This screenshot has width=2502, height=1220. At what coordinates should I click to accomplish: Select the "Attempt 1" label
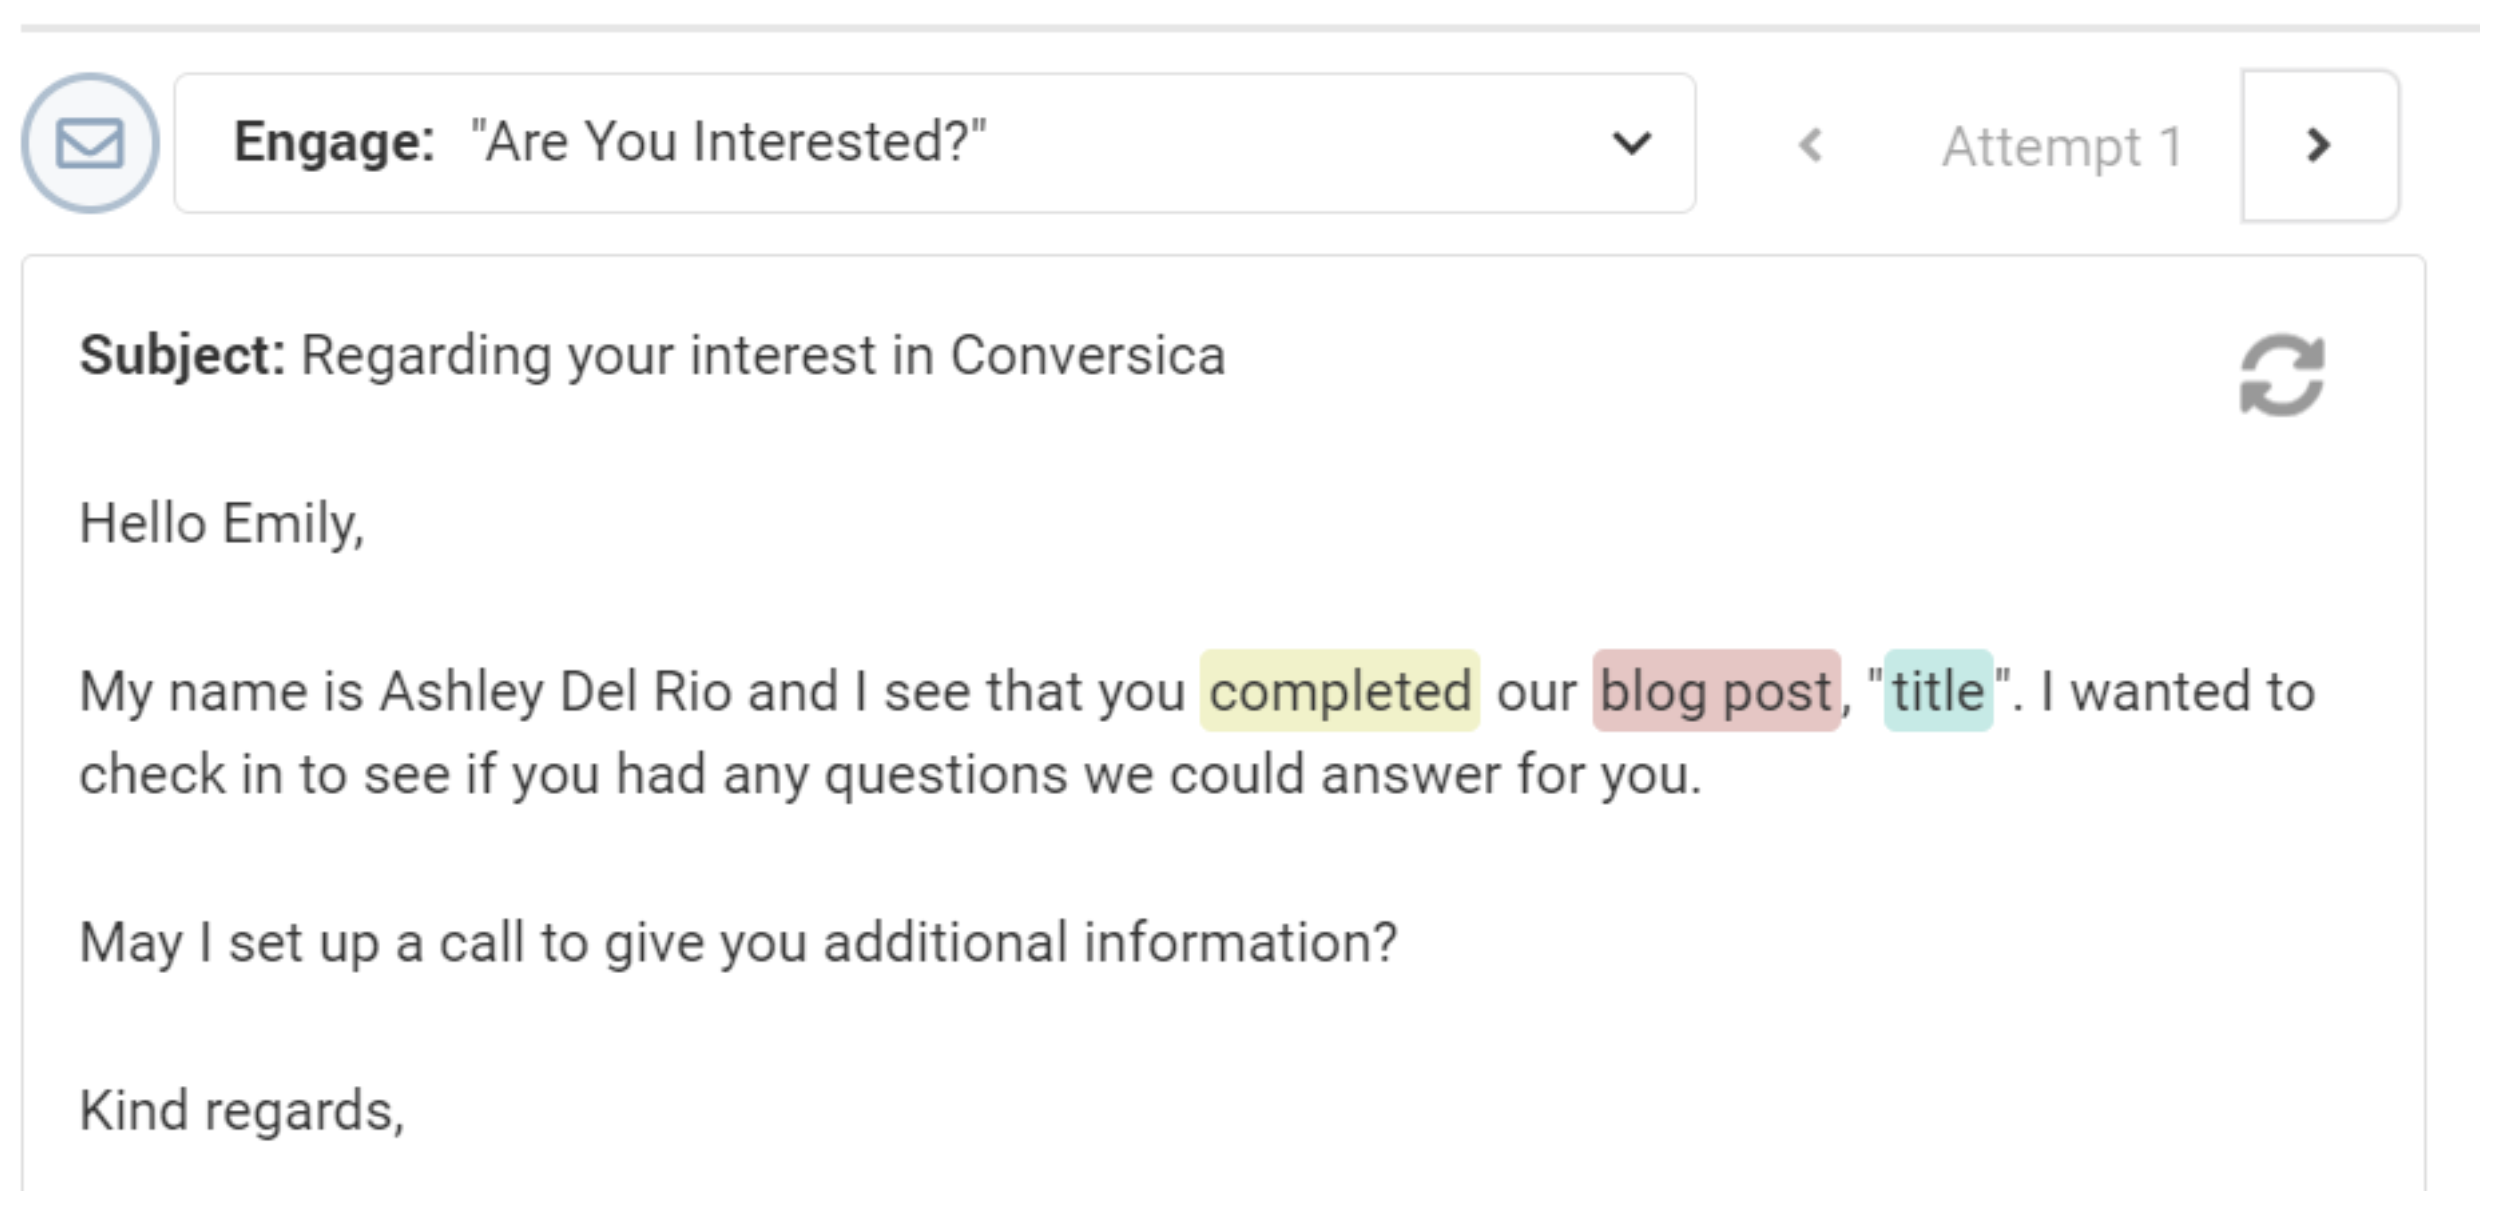coord(2061,148)
